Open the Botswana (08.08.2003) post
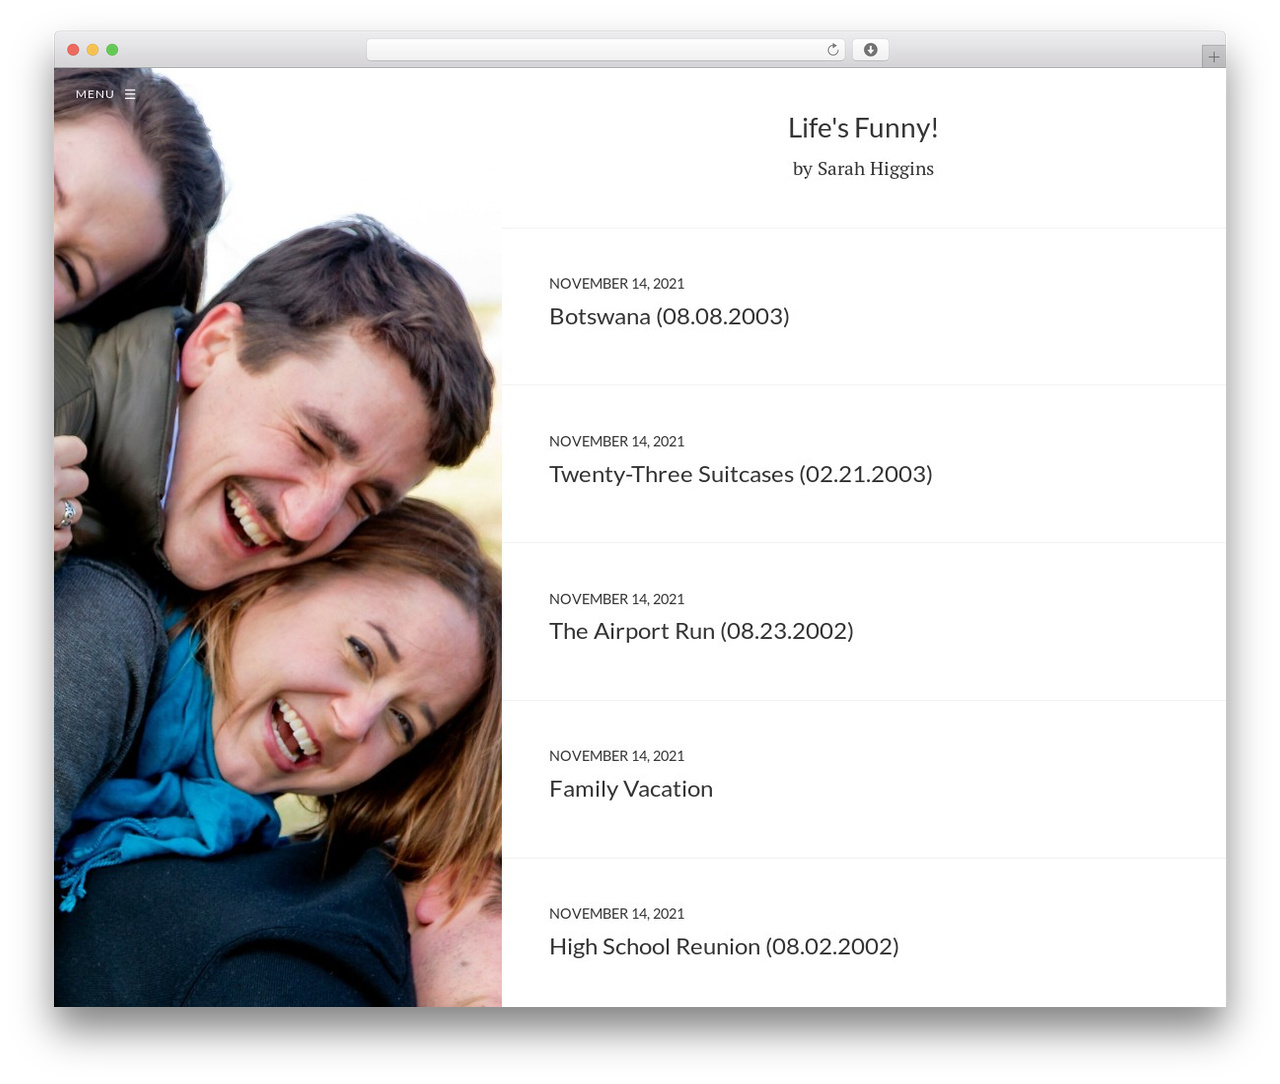This screenshot has width=1280, height=1084. point(669,317)
